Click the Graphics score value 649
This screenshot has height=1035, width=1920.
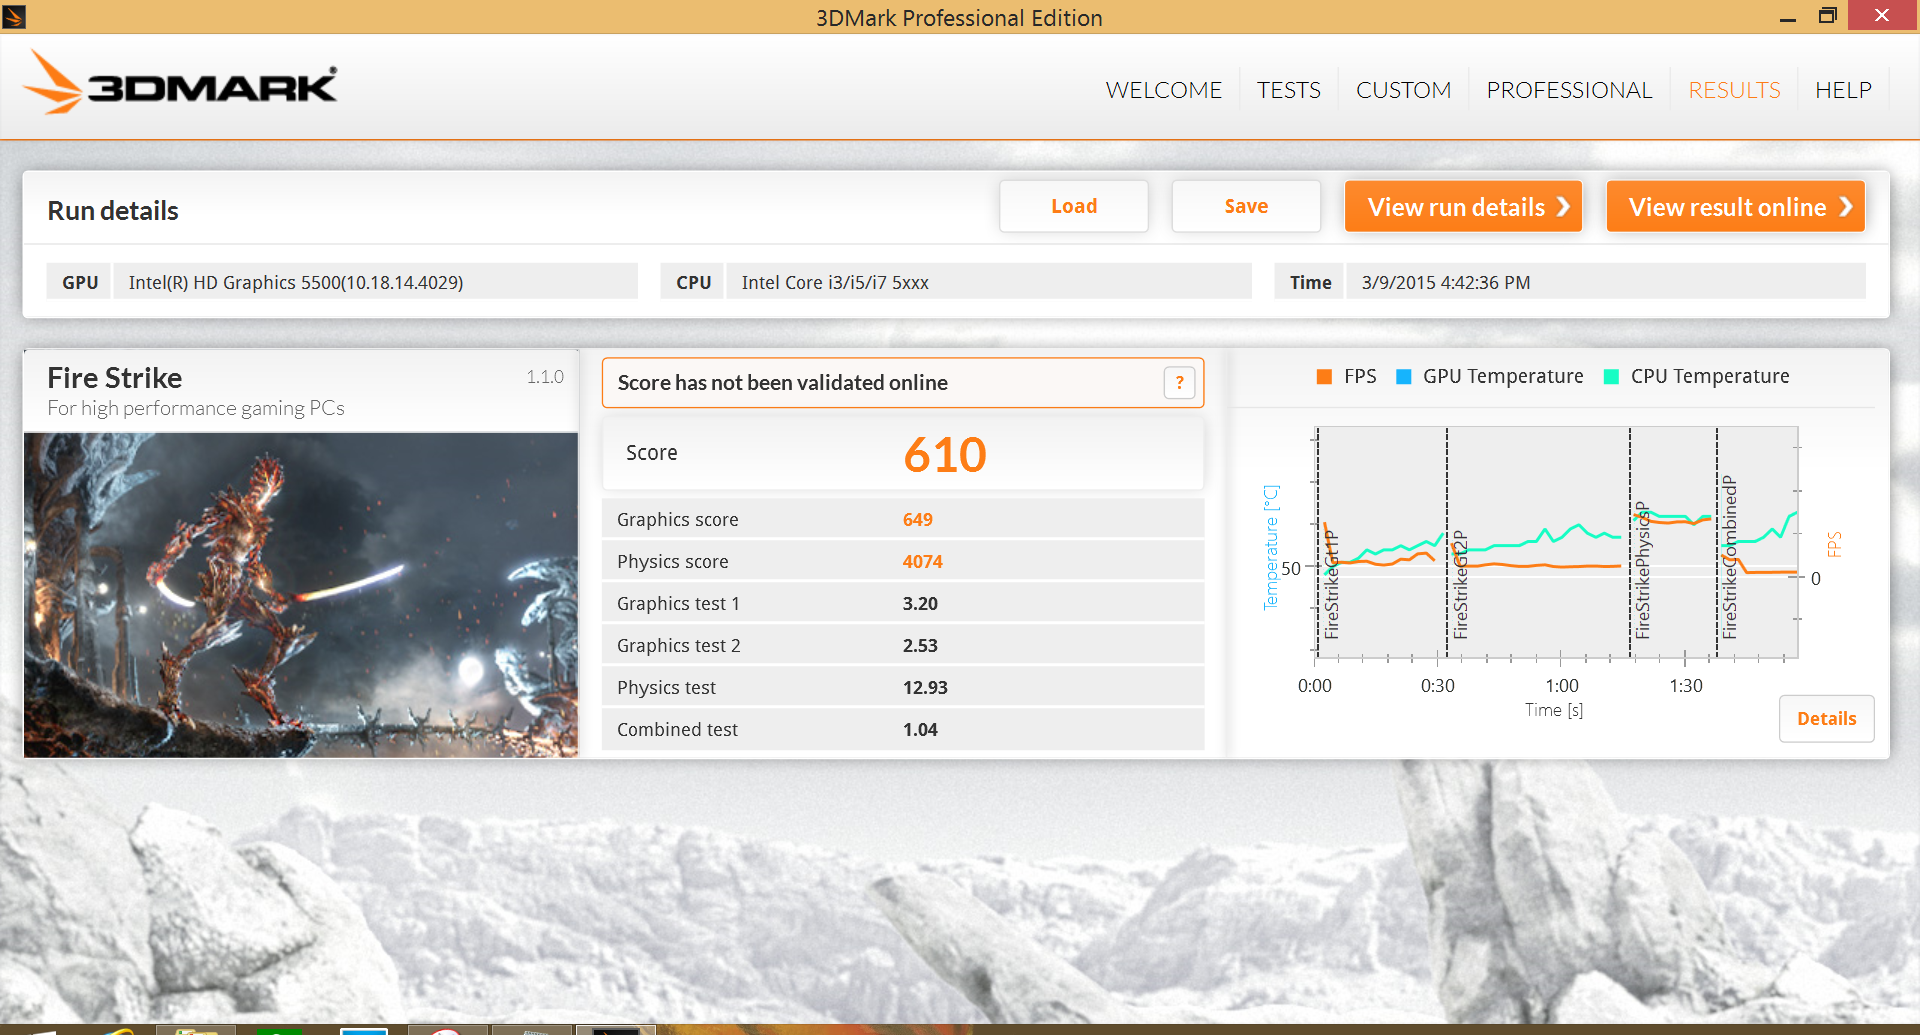[x=917, y=520]
